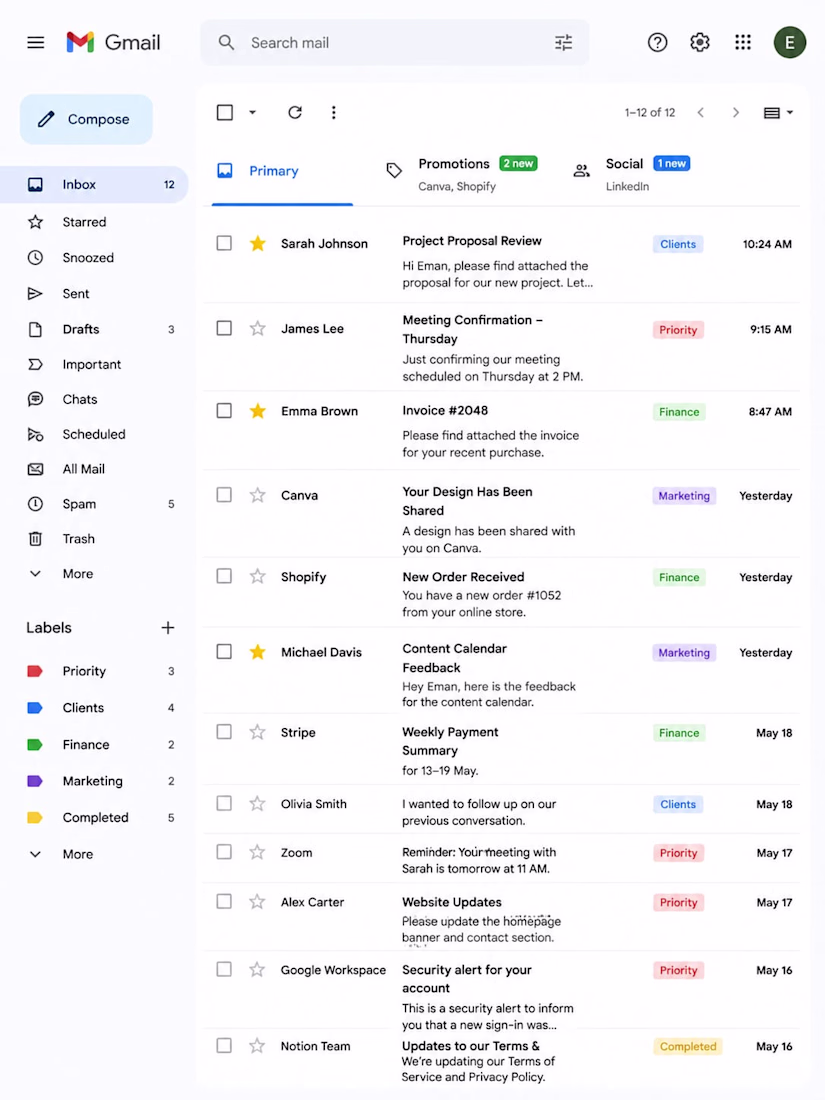Open the Inbox folder
The height and width of the screenshot is (1100, 825).
click(x=94, y=185)
